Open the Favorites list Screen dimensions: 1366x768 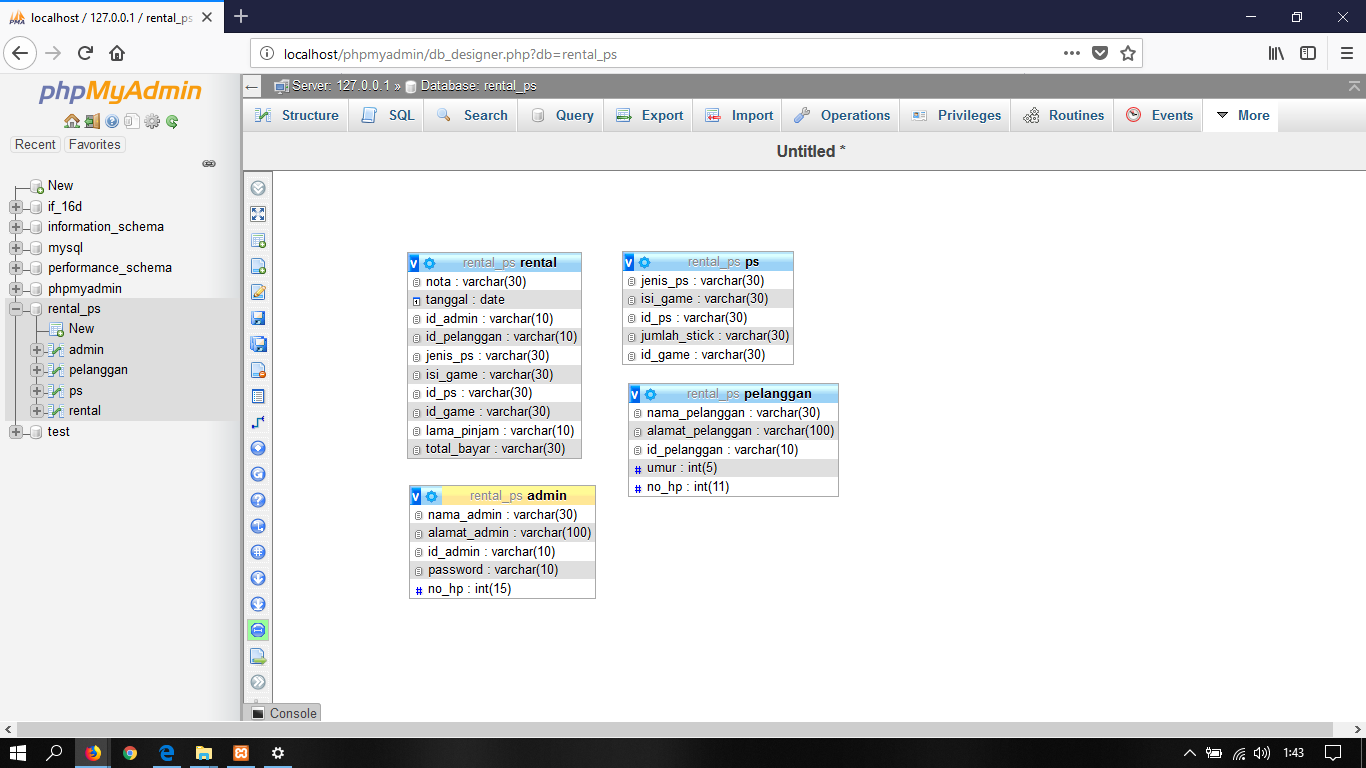point(94,144)
